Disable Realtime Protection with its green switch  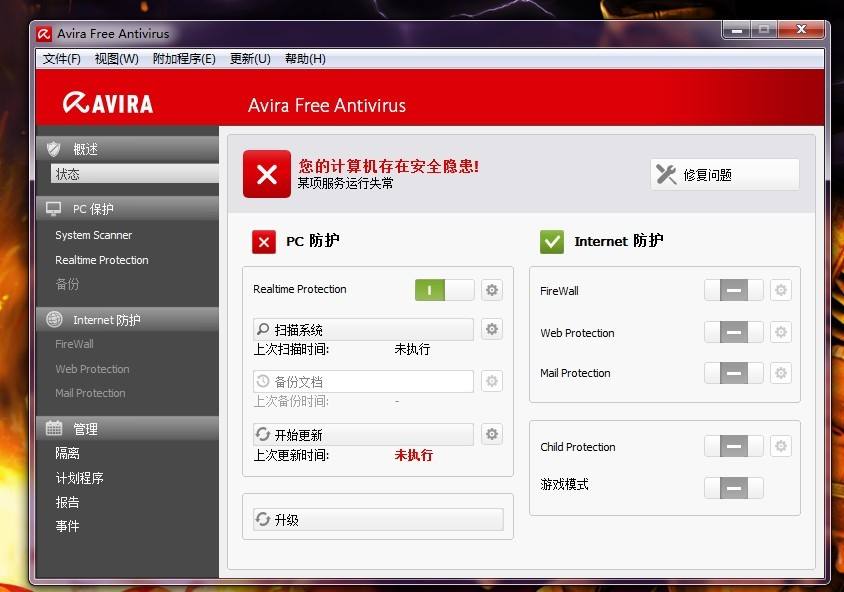tap(430, 289)
